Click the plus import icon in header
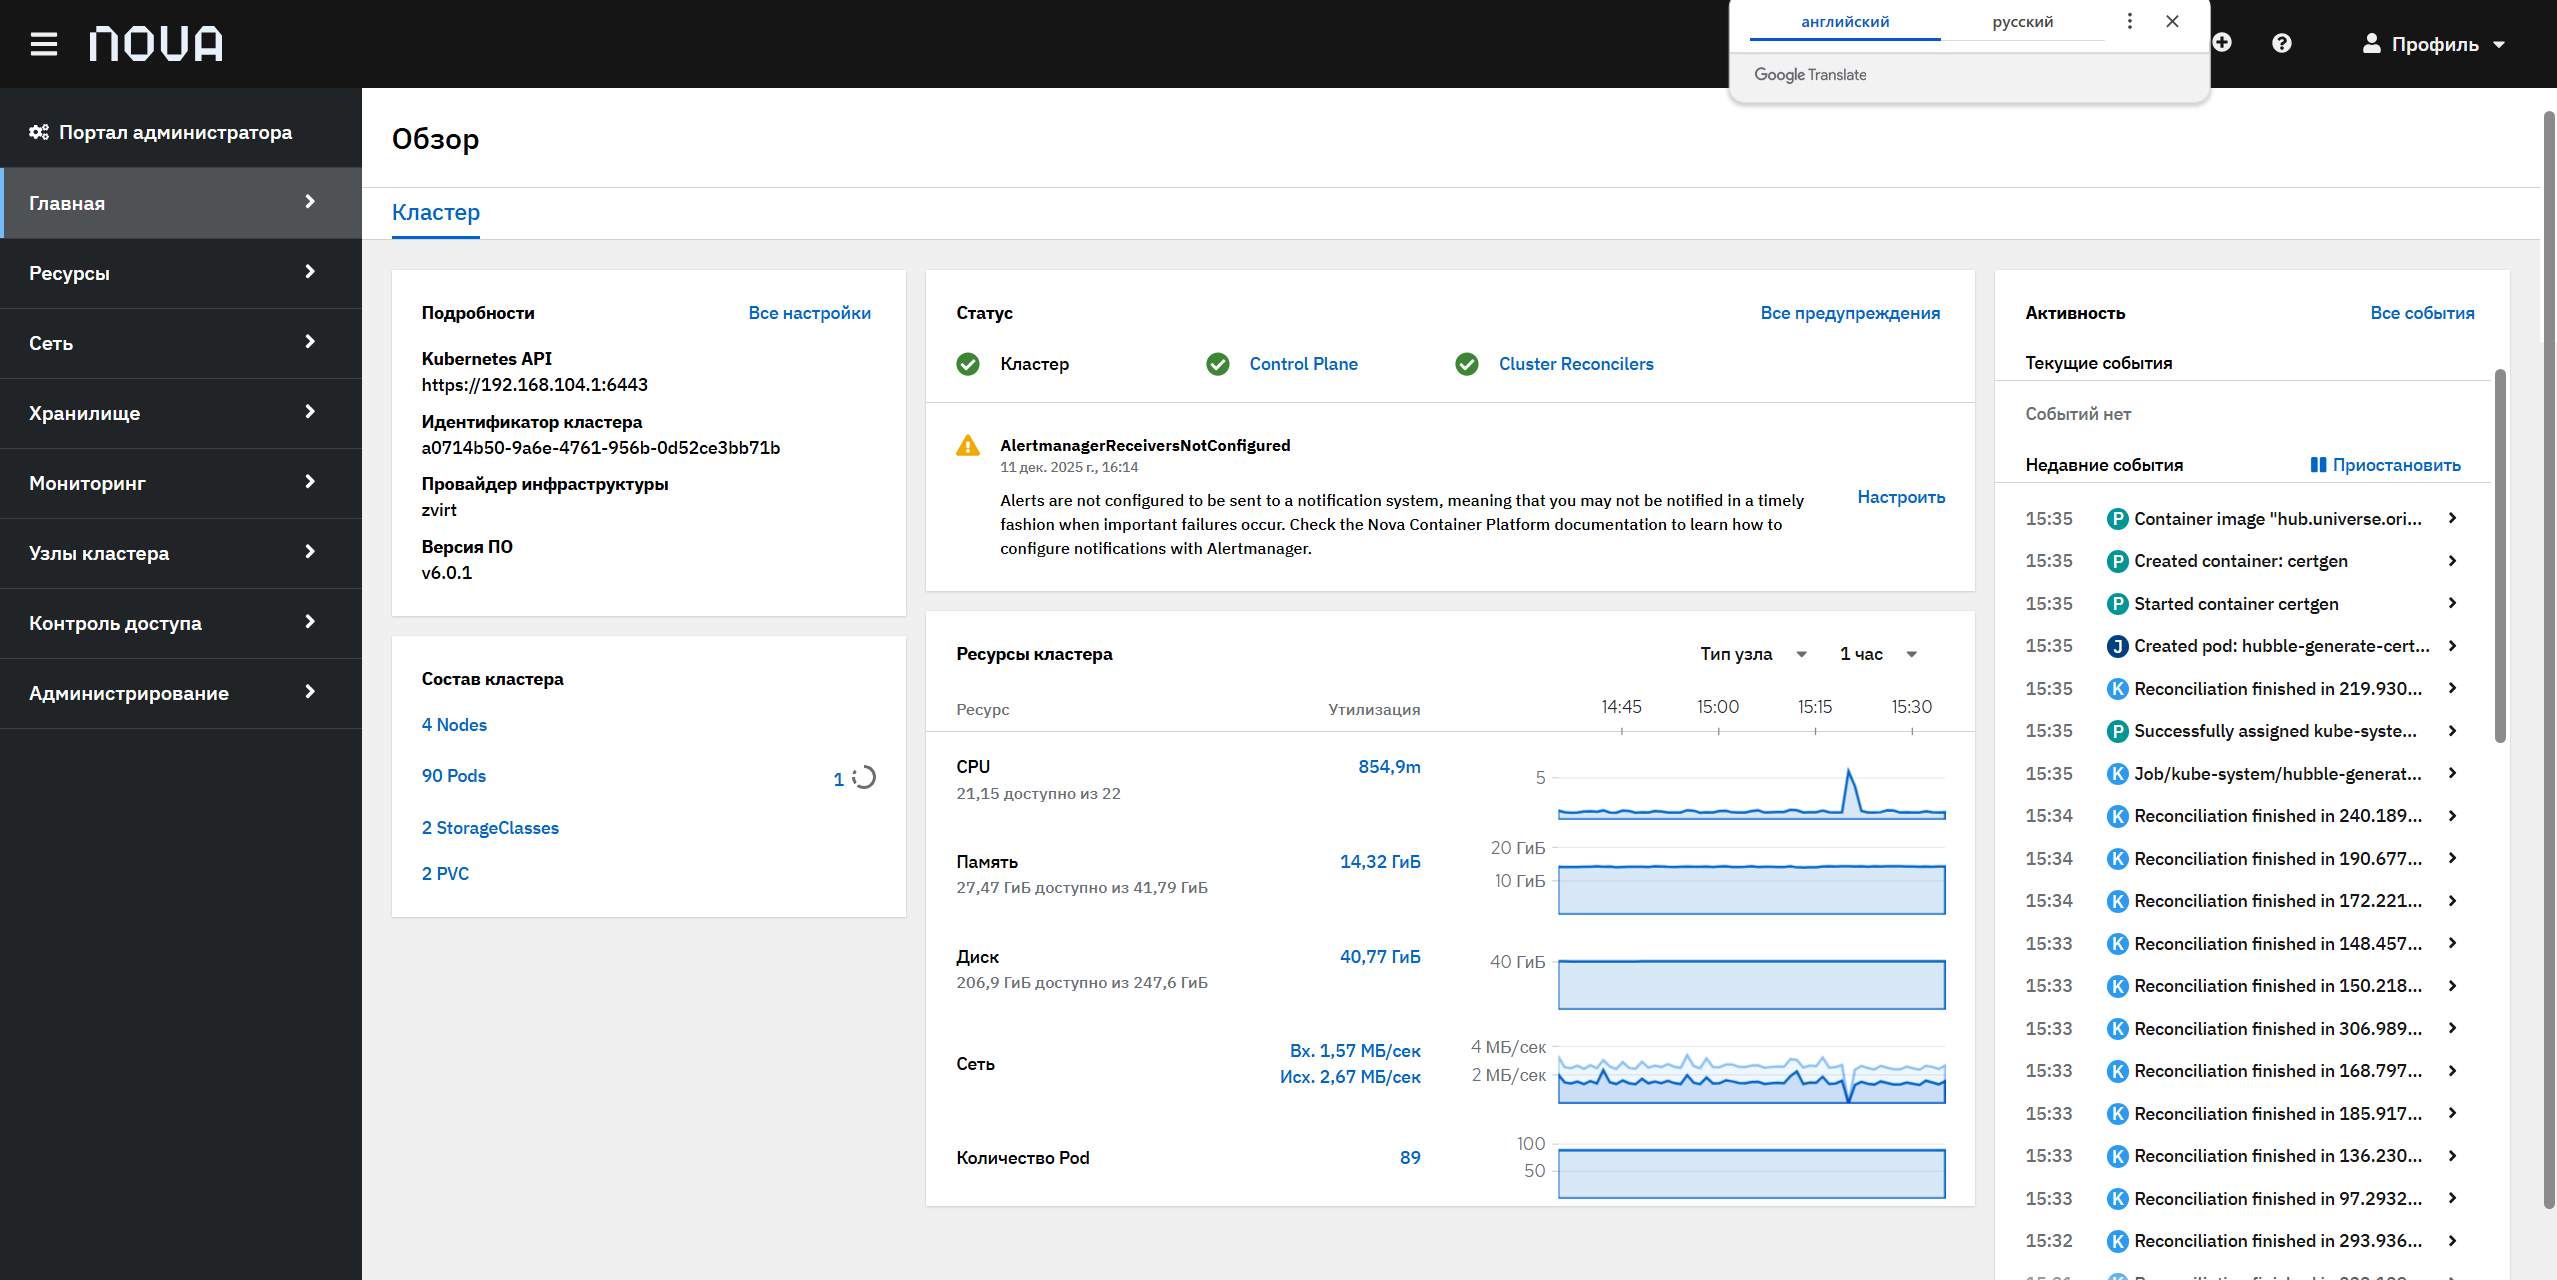This screenshot has width=2557, height=1280. [2222, 43]
